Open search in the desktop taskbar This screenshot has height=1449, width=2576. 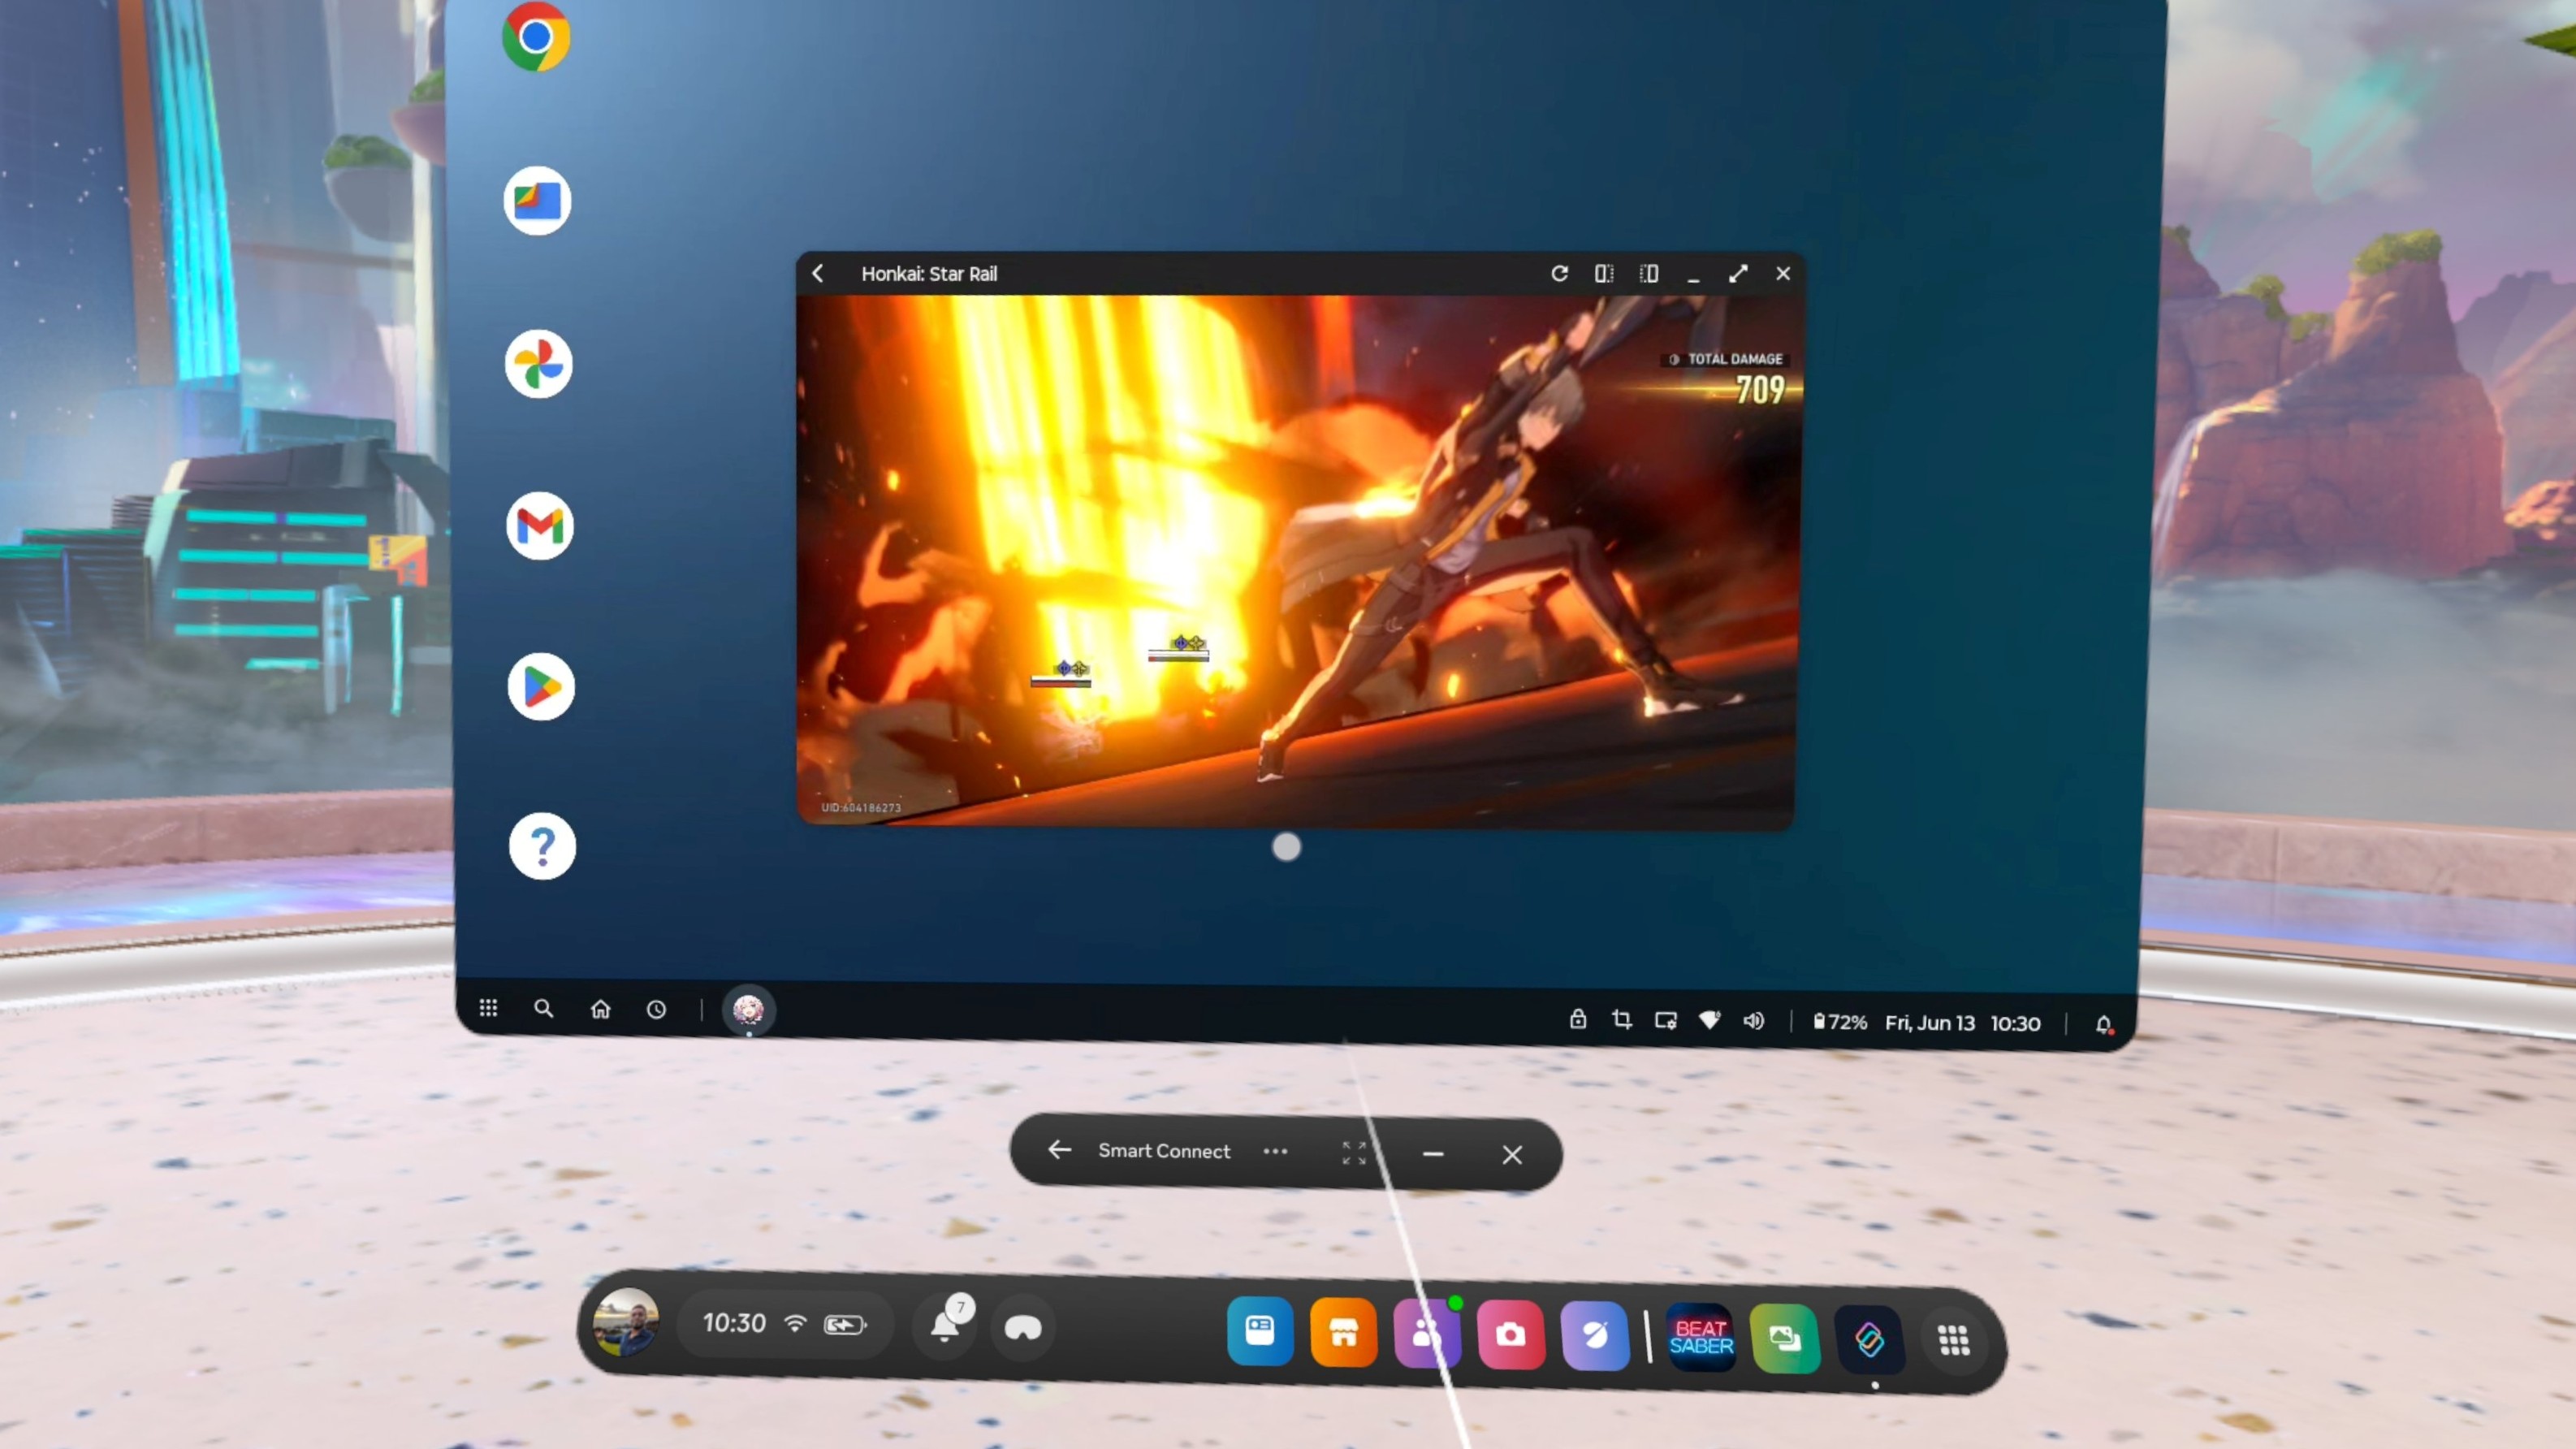[x=543, y=1008]
